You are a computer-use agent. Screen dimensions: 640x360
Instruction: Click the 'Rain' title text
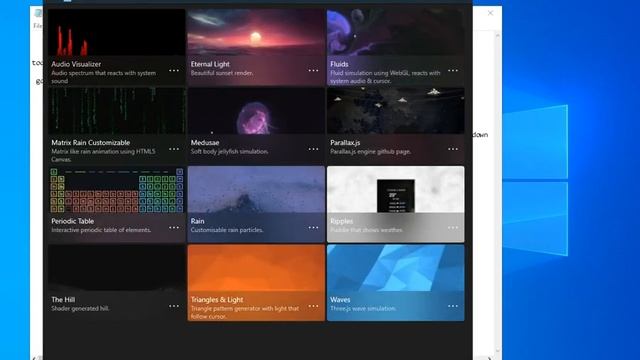tap(197, 221)
